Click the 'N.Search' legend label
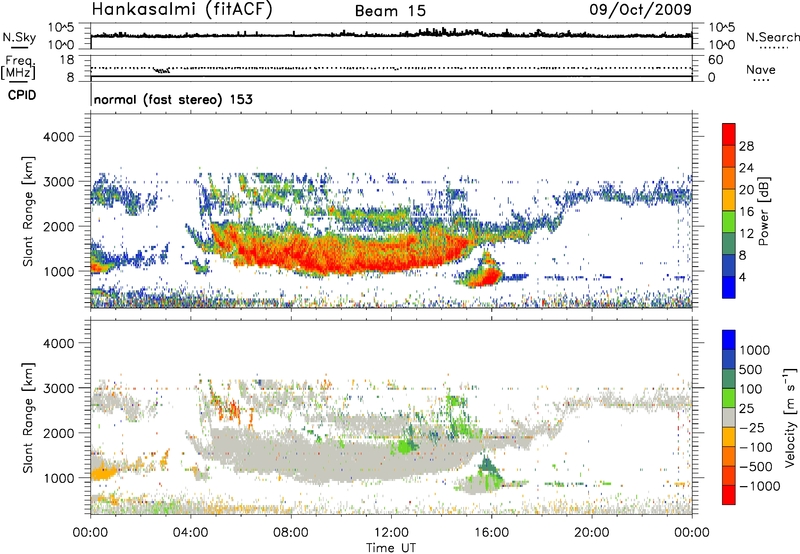 [772, 37]
